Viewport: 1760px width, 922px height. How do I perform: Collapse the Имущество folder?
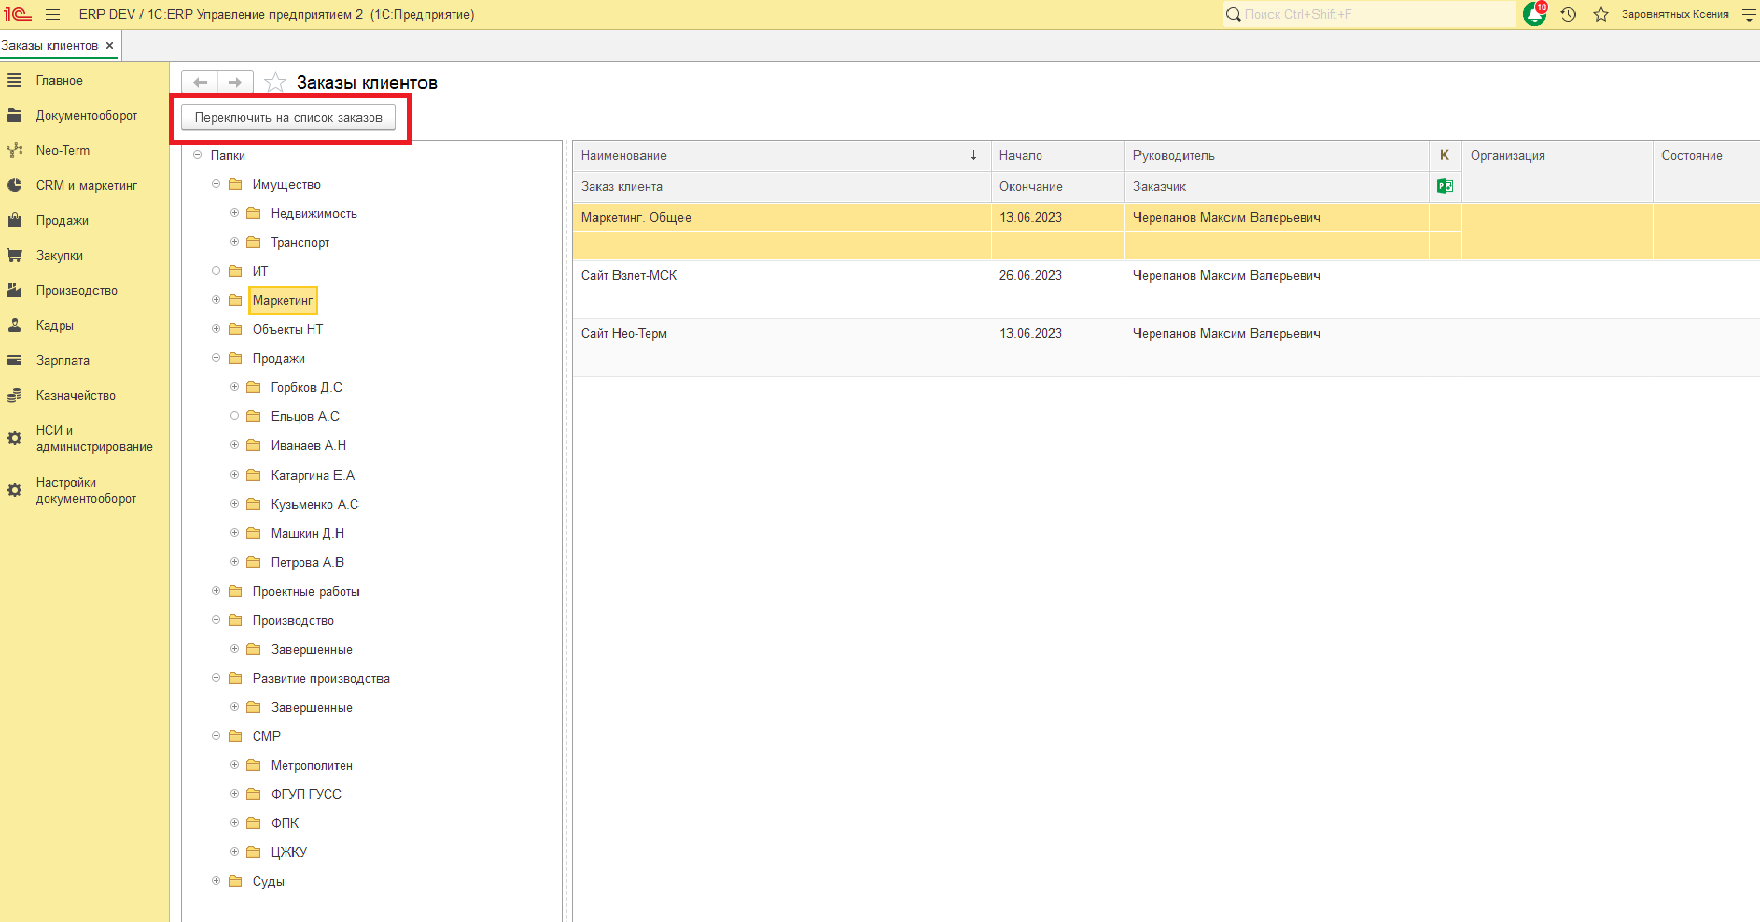tap(215, 184)
